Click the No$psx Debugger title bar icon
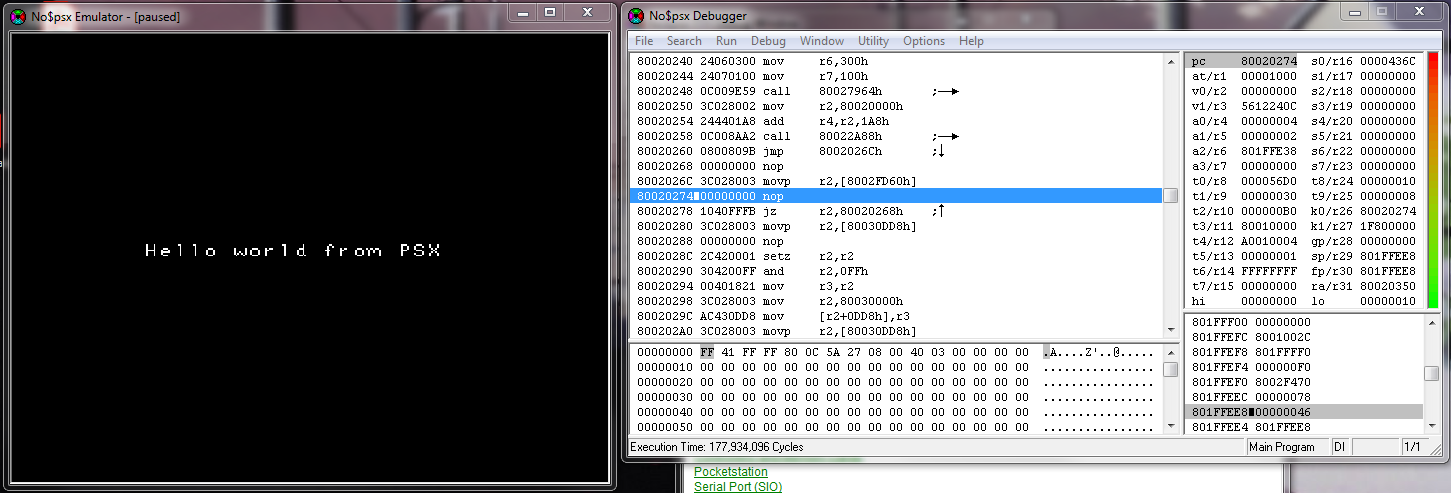This screenshot has height=493, width=1451. (636, 15)
